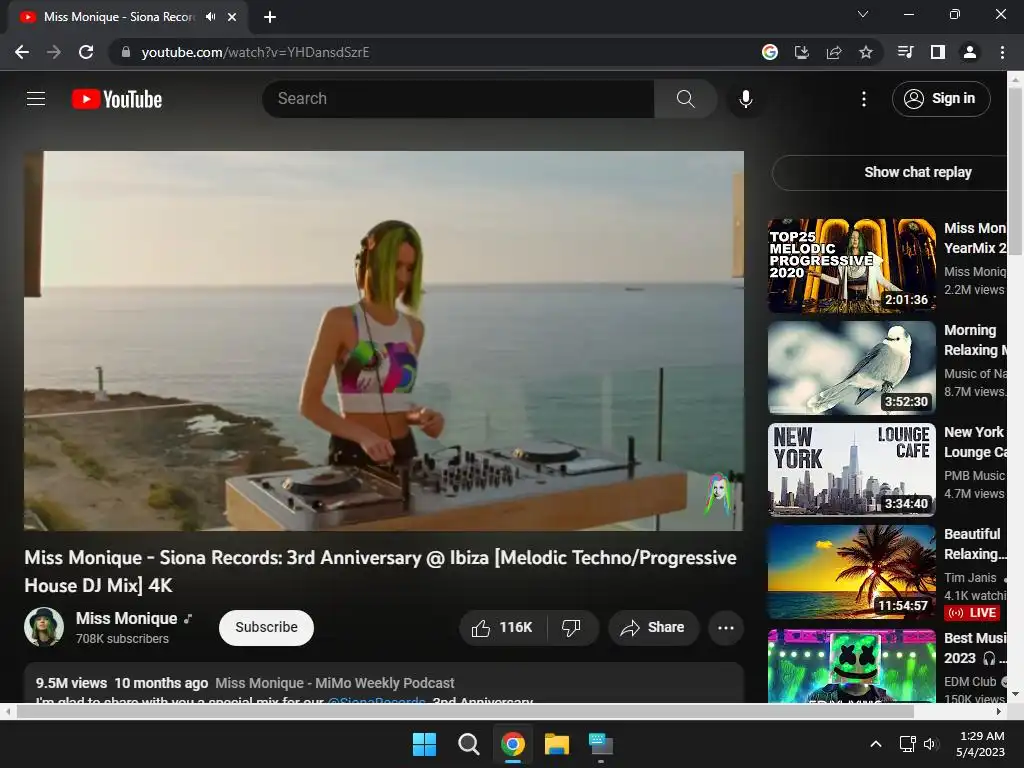Start voice search with microphone icon
This screenshot has width=1024, height=768.
coord(746,99)
